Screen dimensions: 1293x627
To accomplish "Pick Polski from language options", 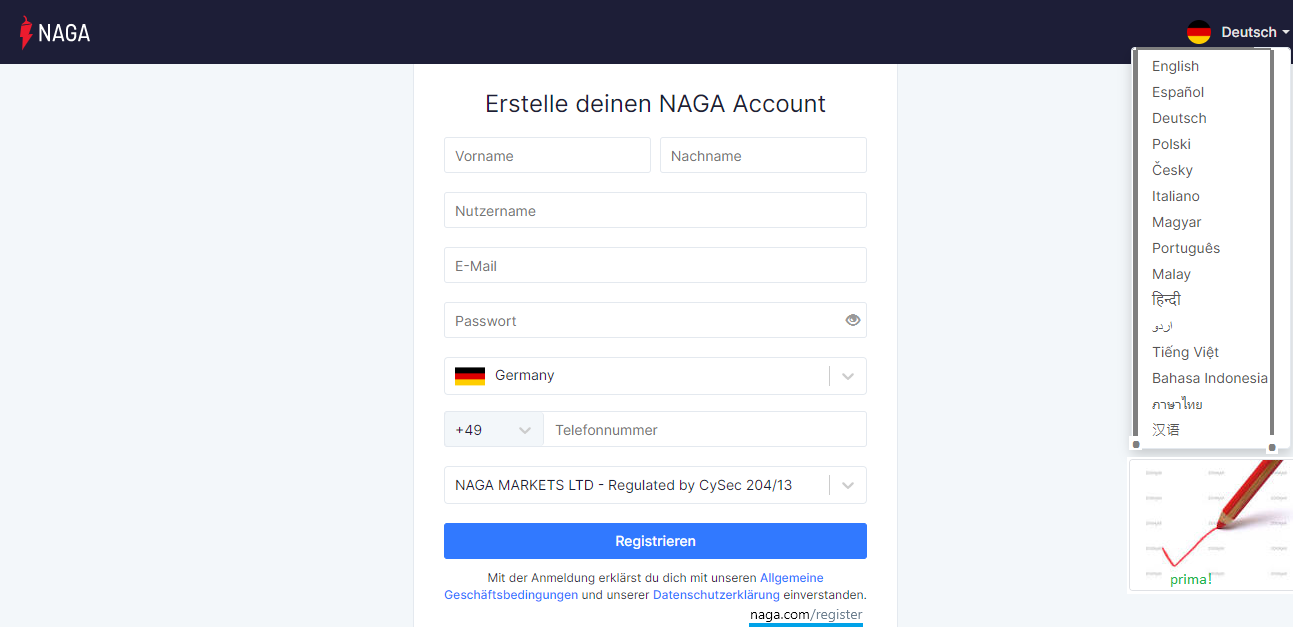I will 1171,144.
